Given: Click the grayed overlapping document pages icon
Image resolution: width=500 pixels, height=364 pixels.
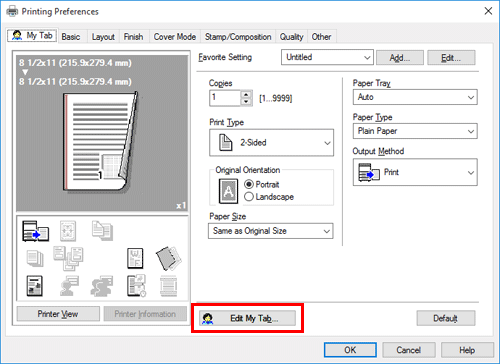Looking at the screenshot, I should click(x=102, y=230).
